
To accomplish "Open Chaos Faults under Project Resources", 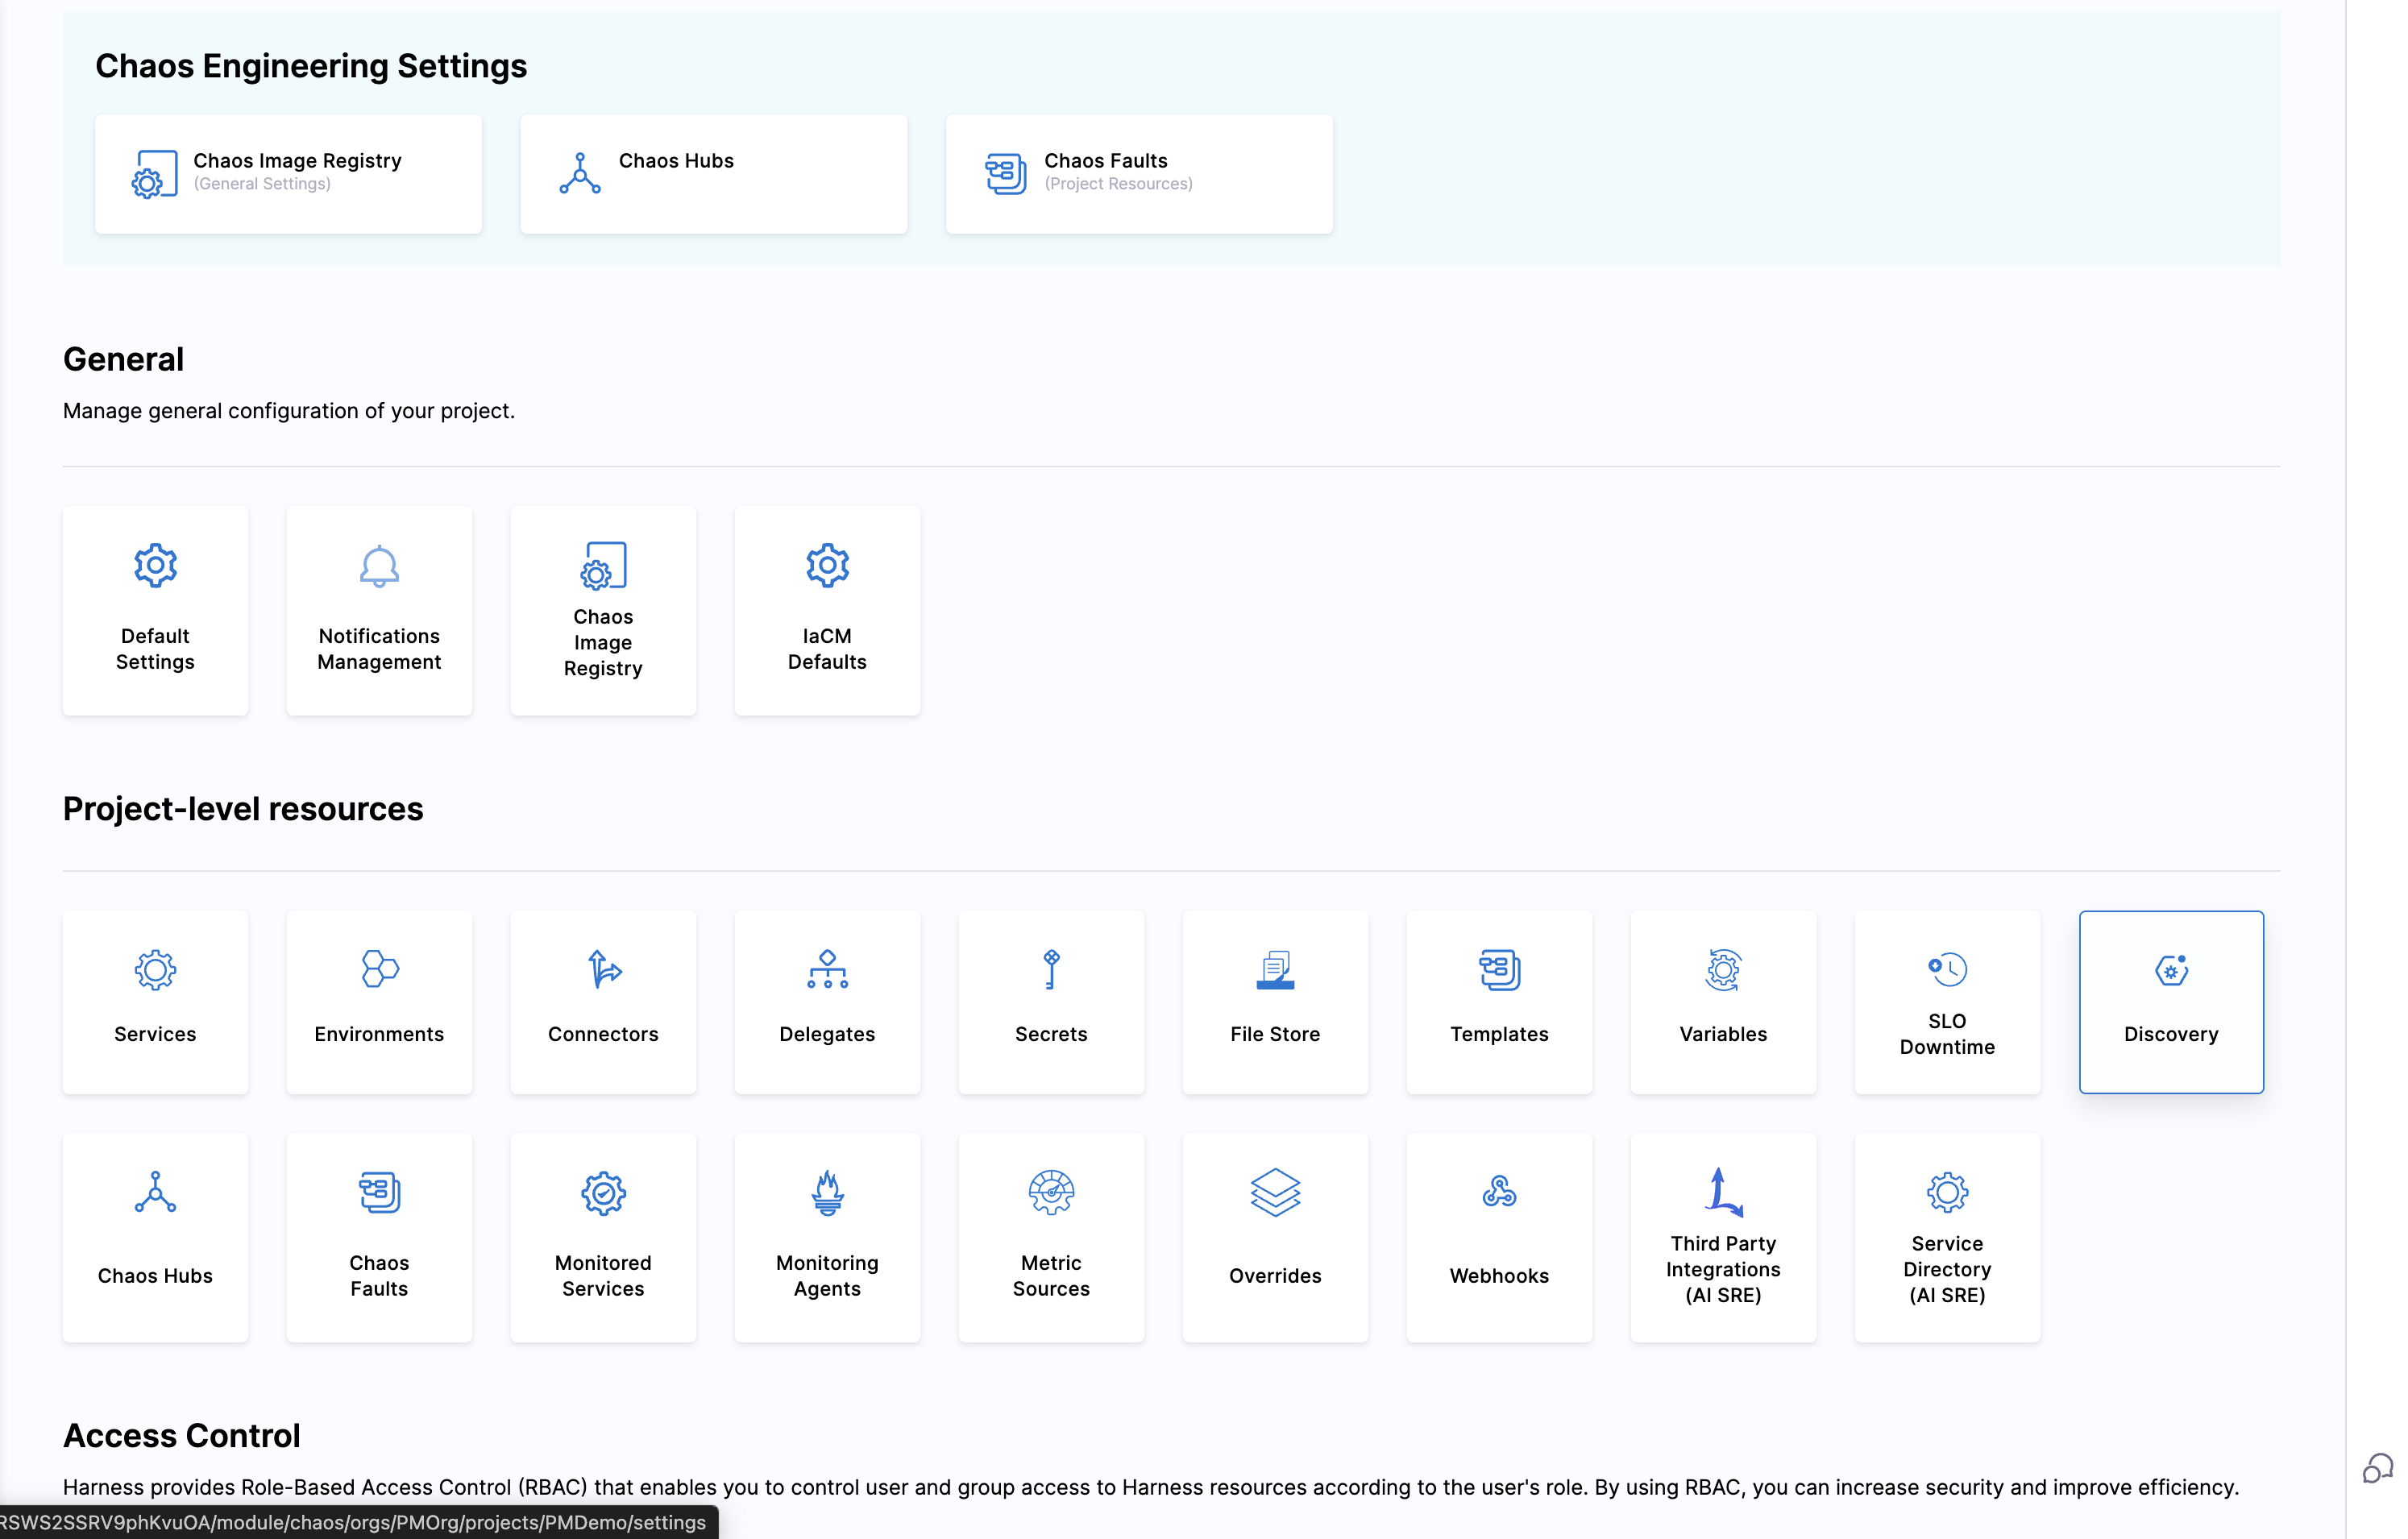I will (1138, 174).
